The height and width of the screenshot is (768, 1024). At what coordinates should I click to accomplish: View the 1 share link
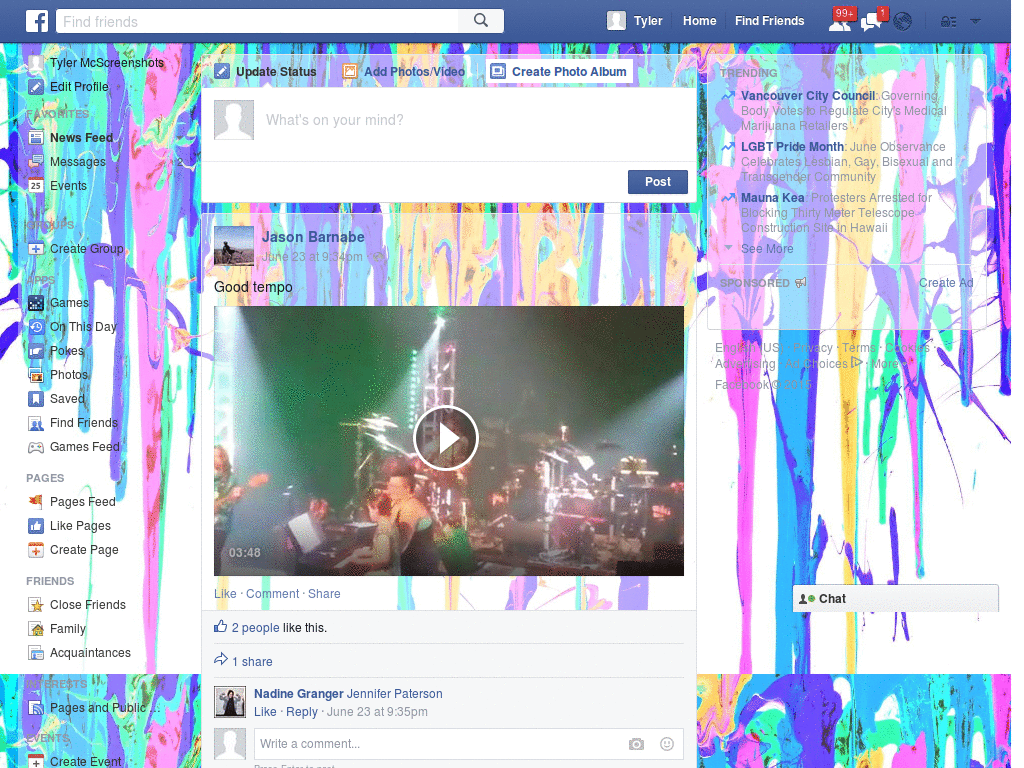coord(252,662)
